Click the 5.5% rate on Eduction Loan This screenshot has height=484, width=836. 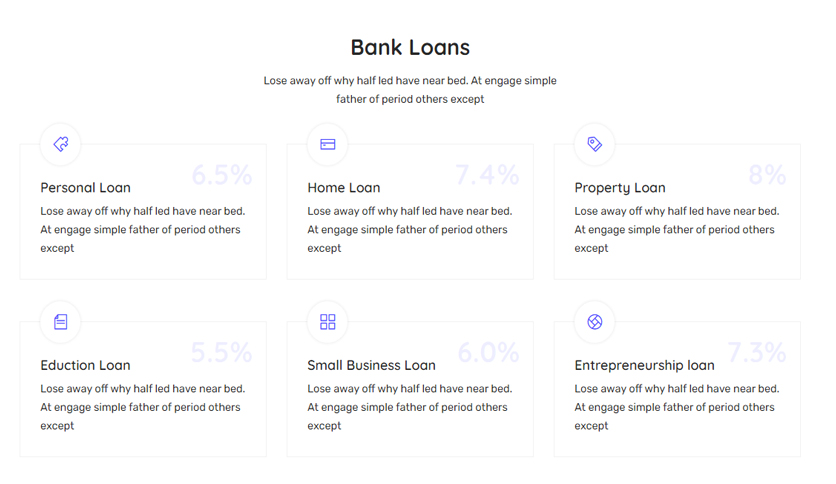pos(221,352)
